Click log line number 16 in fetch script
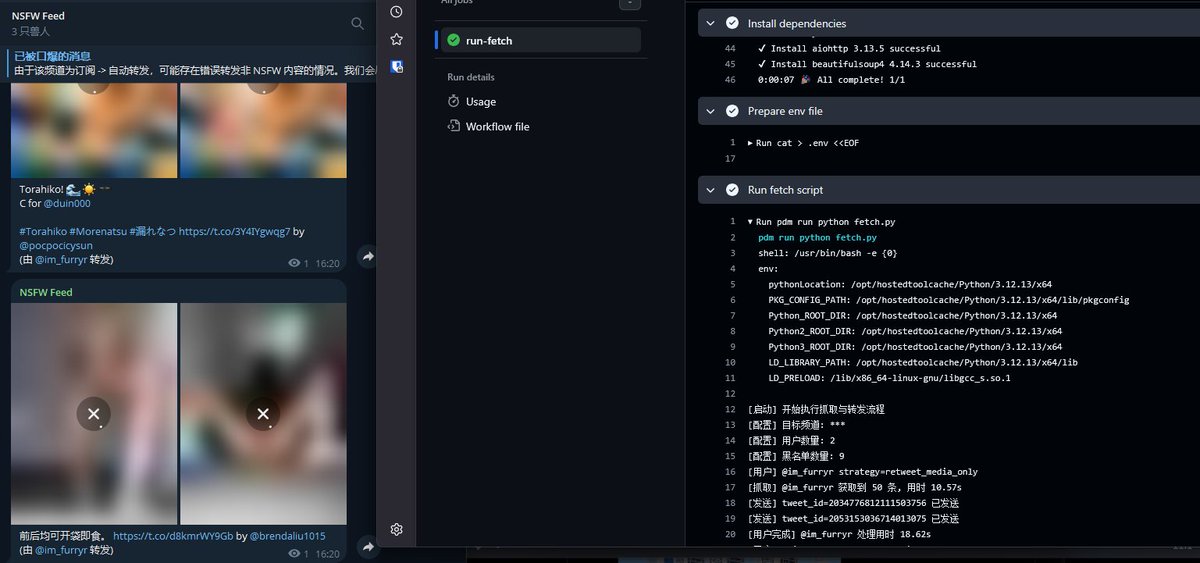This screenshot has height=563, width=1200. pyautogui.click(x=730, y=472)
